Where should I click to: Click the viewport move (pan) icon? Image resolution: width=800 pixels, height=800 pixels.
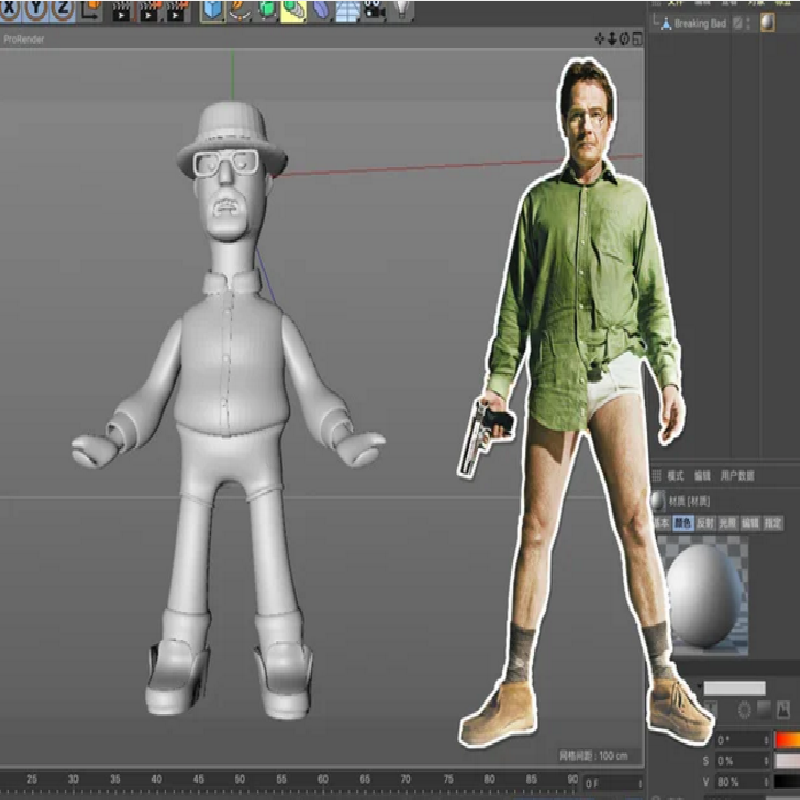tap(599, 39)
